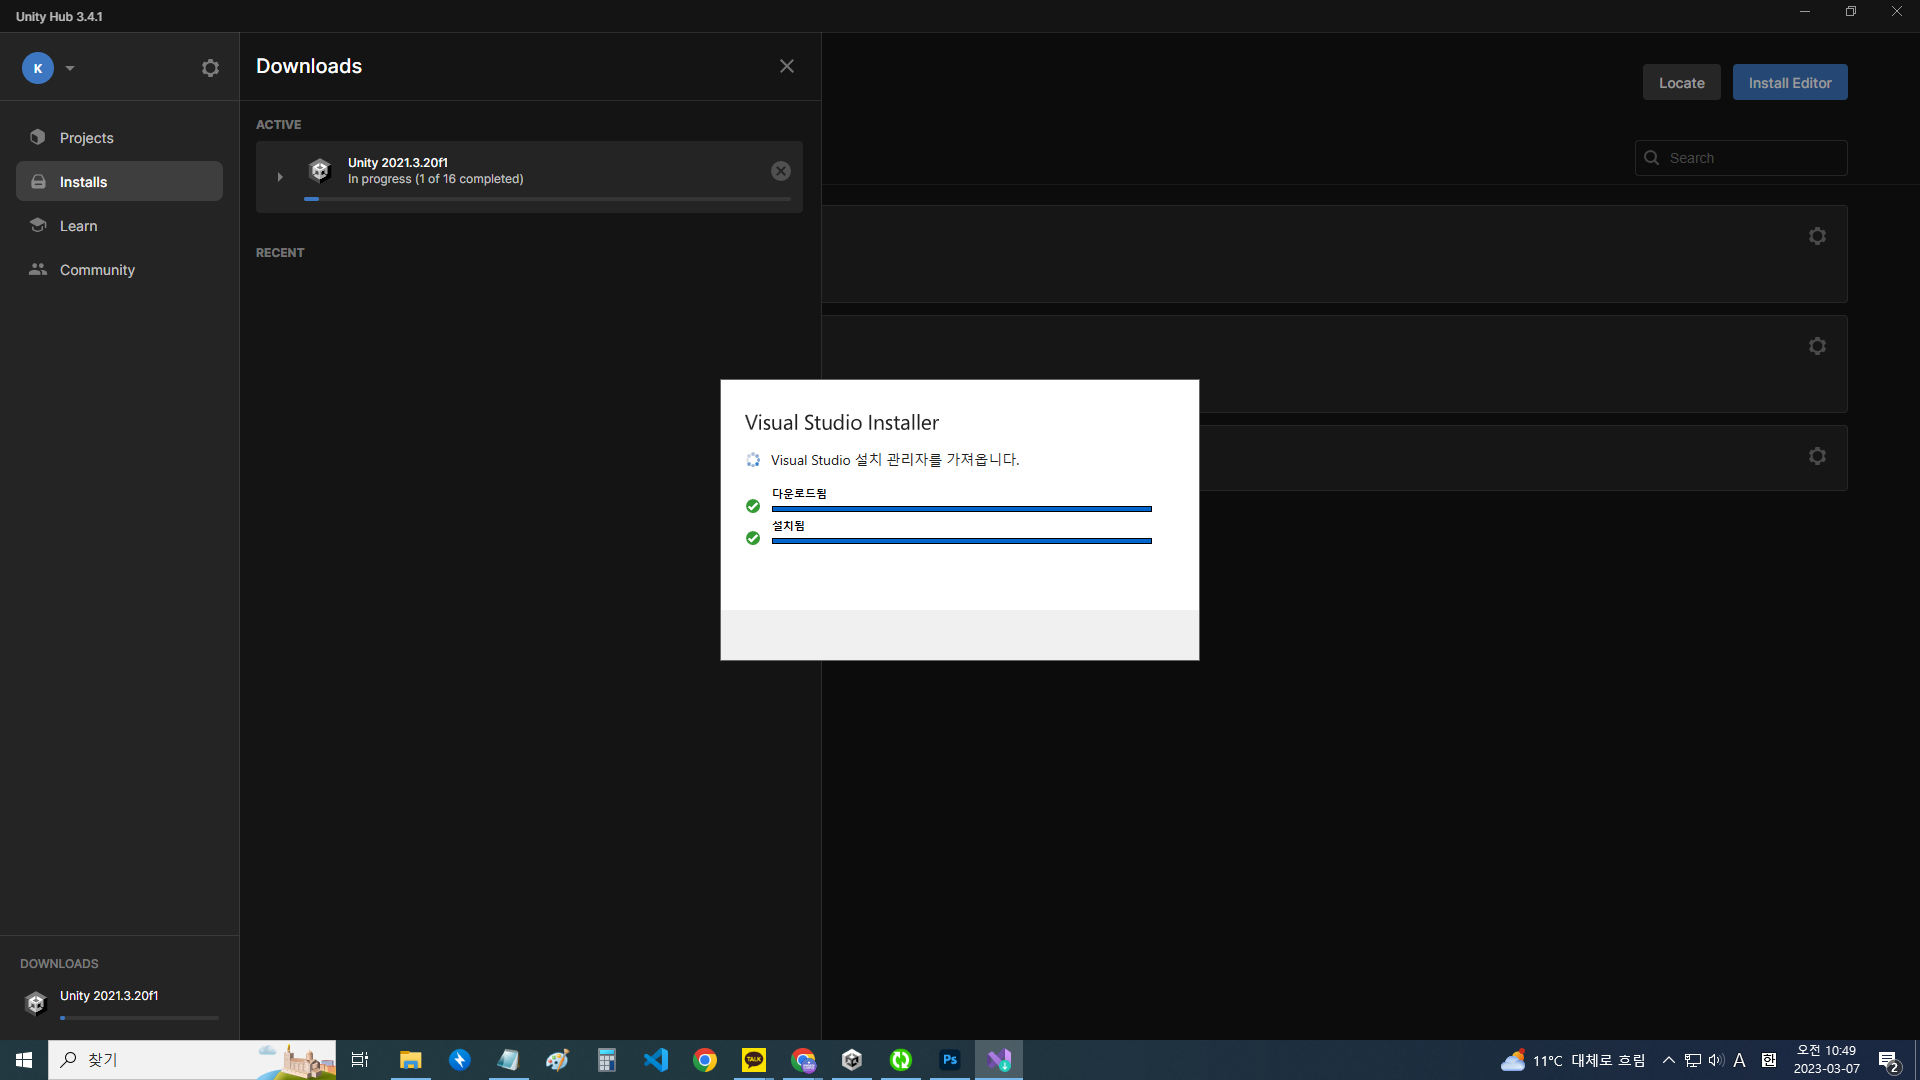This screenshot has height=1080, width=1920.
Task: Click the taskbar search box
Action: point(192,1060)
